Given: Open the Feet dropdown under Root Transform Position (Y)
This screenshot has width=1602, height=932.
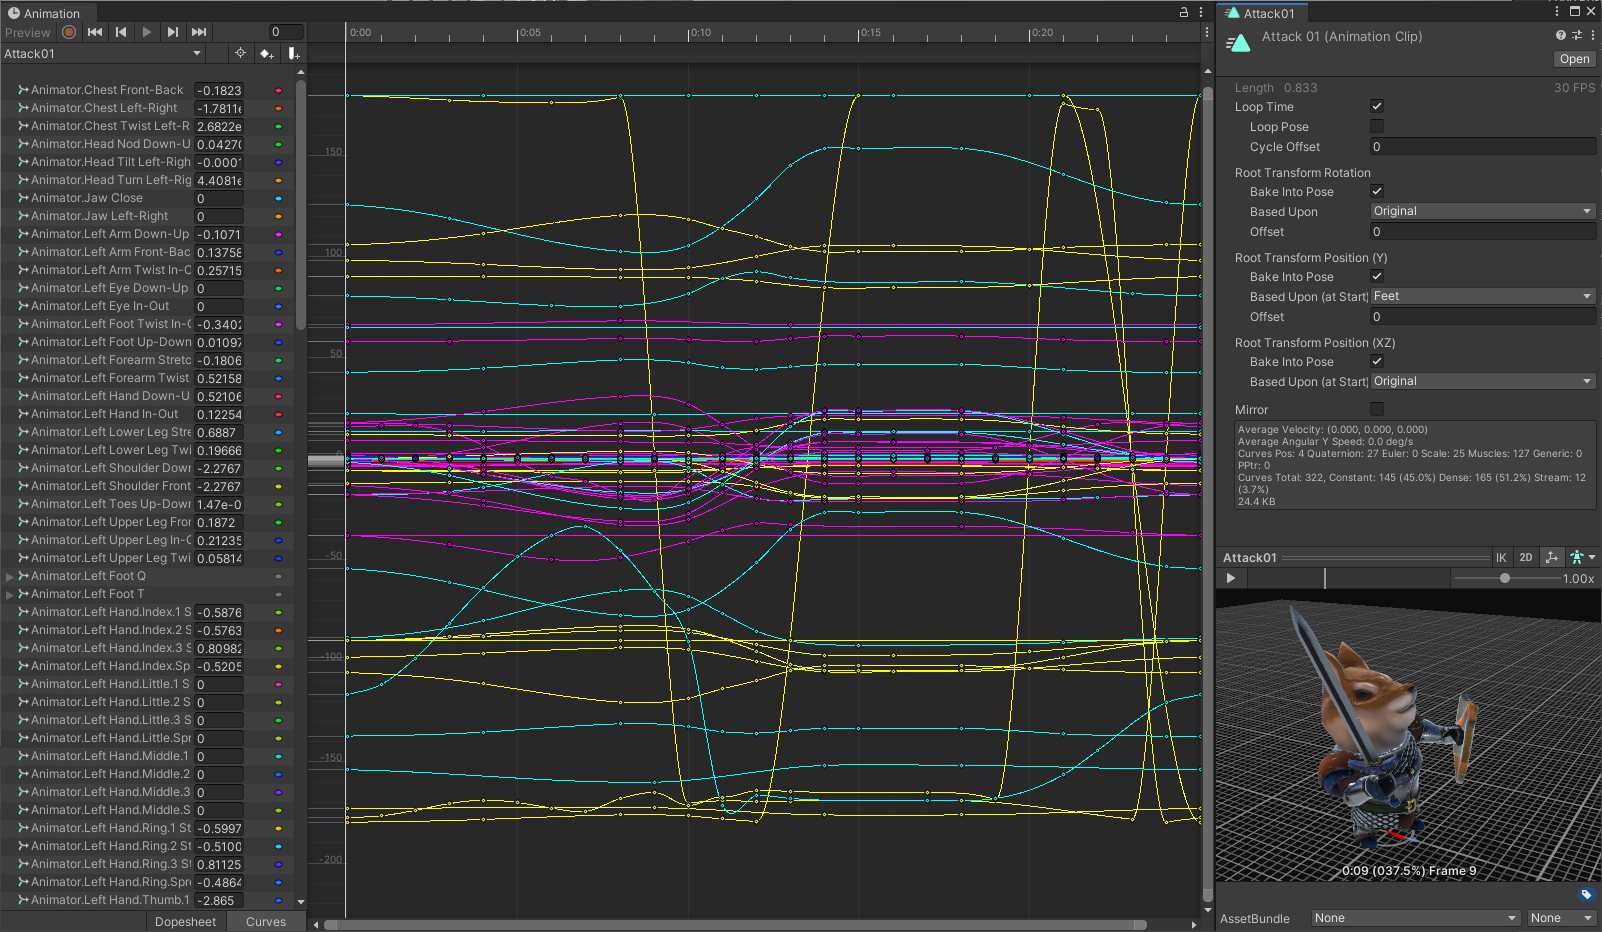Looking at the screenshot, I should [1482, 296].
